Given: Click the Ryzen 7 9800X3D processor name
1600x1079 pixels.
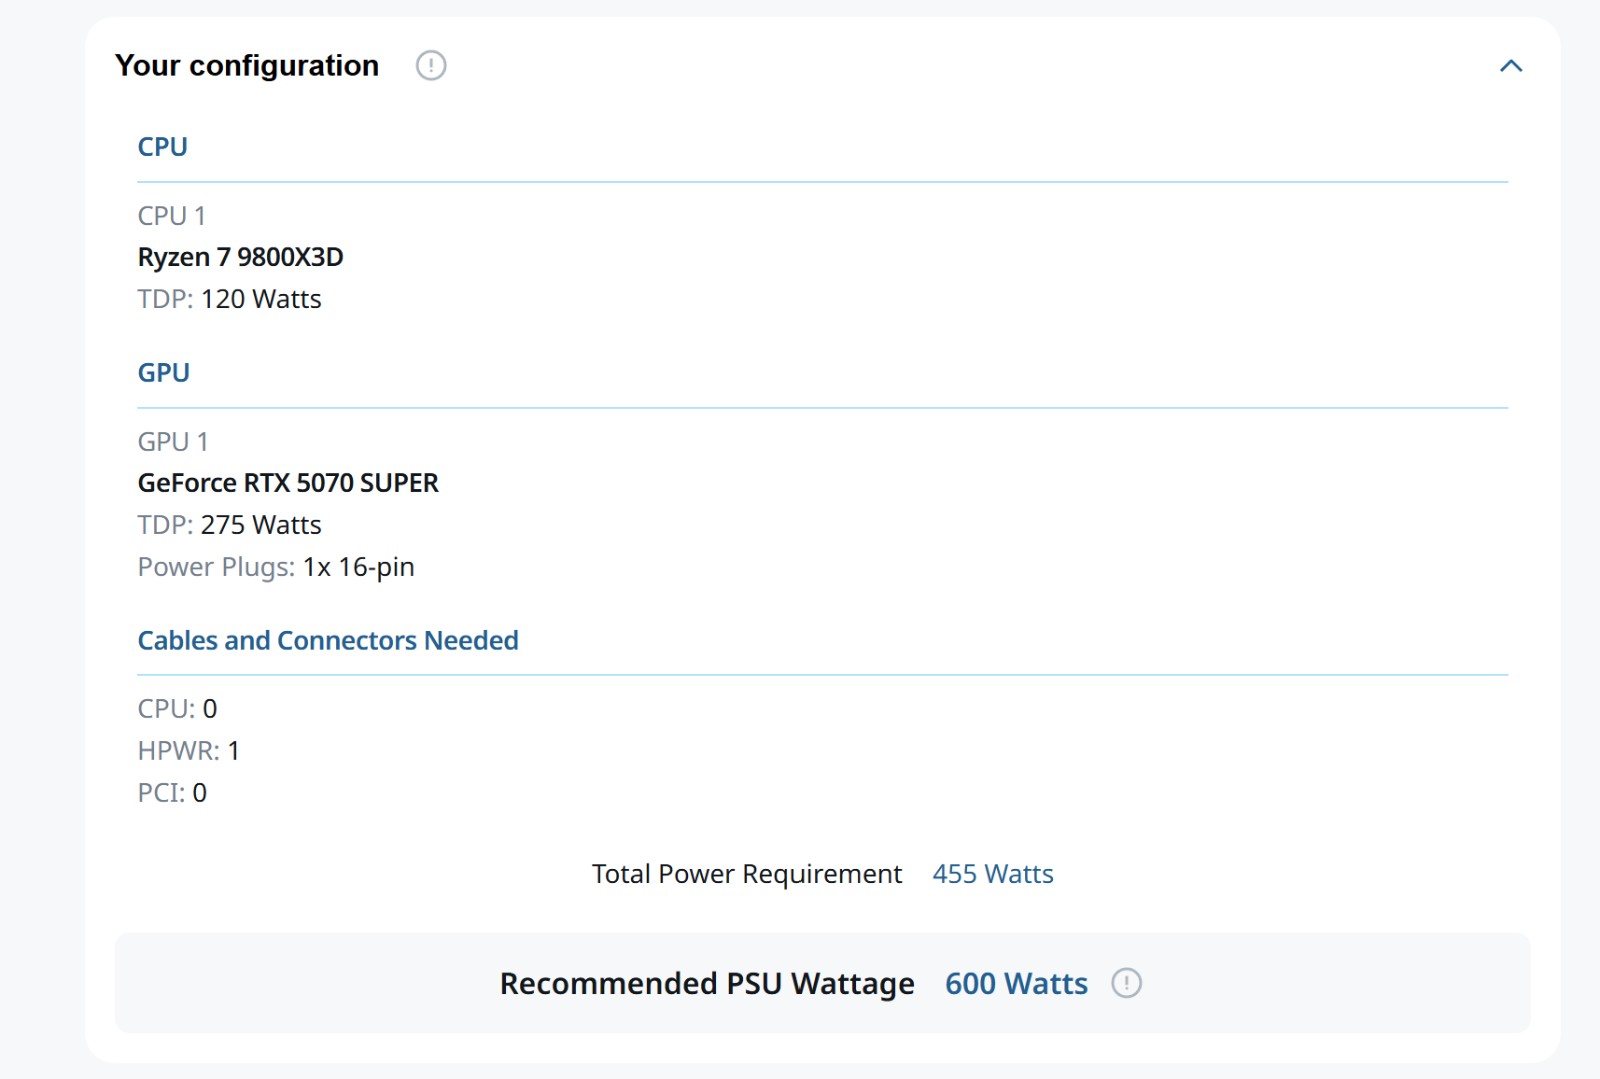Looking at the screenshot, I should point(240,257).
